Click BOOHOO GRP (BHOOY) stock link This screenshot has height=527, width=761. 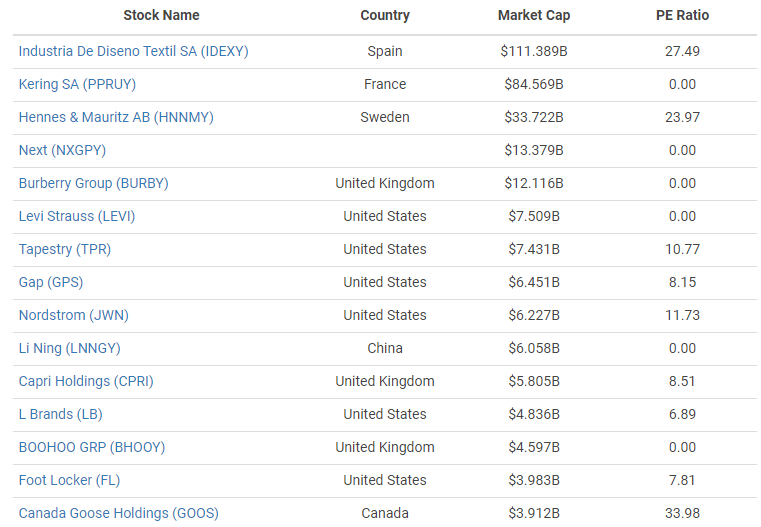coord(92,447)
